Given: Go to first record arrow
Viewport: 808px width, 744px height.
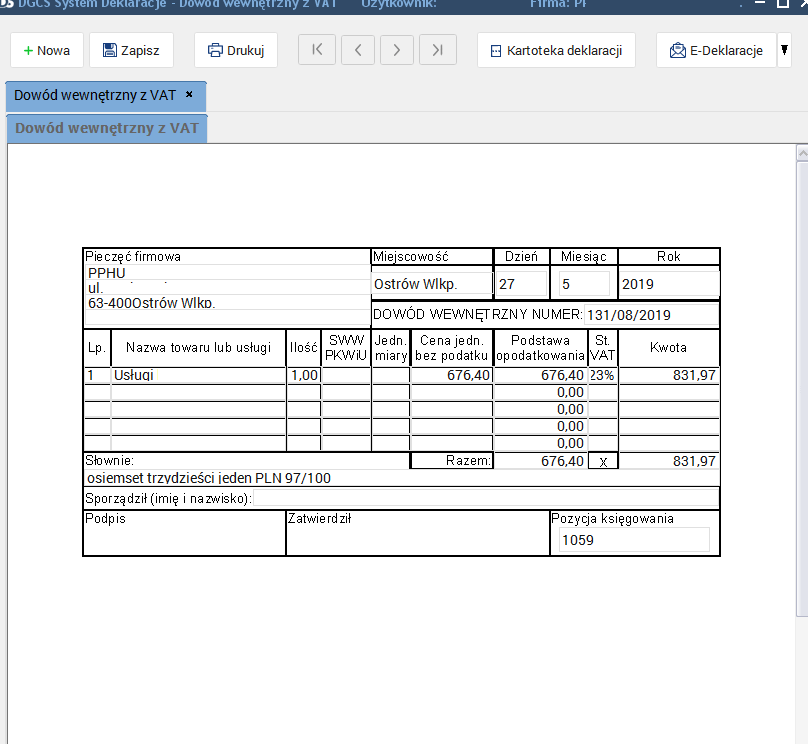Looking at the screenshot, I should (317, 50).
